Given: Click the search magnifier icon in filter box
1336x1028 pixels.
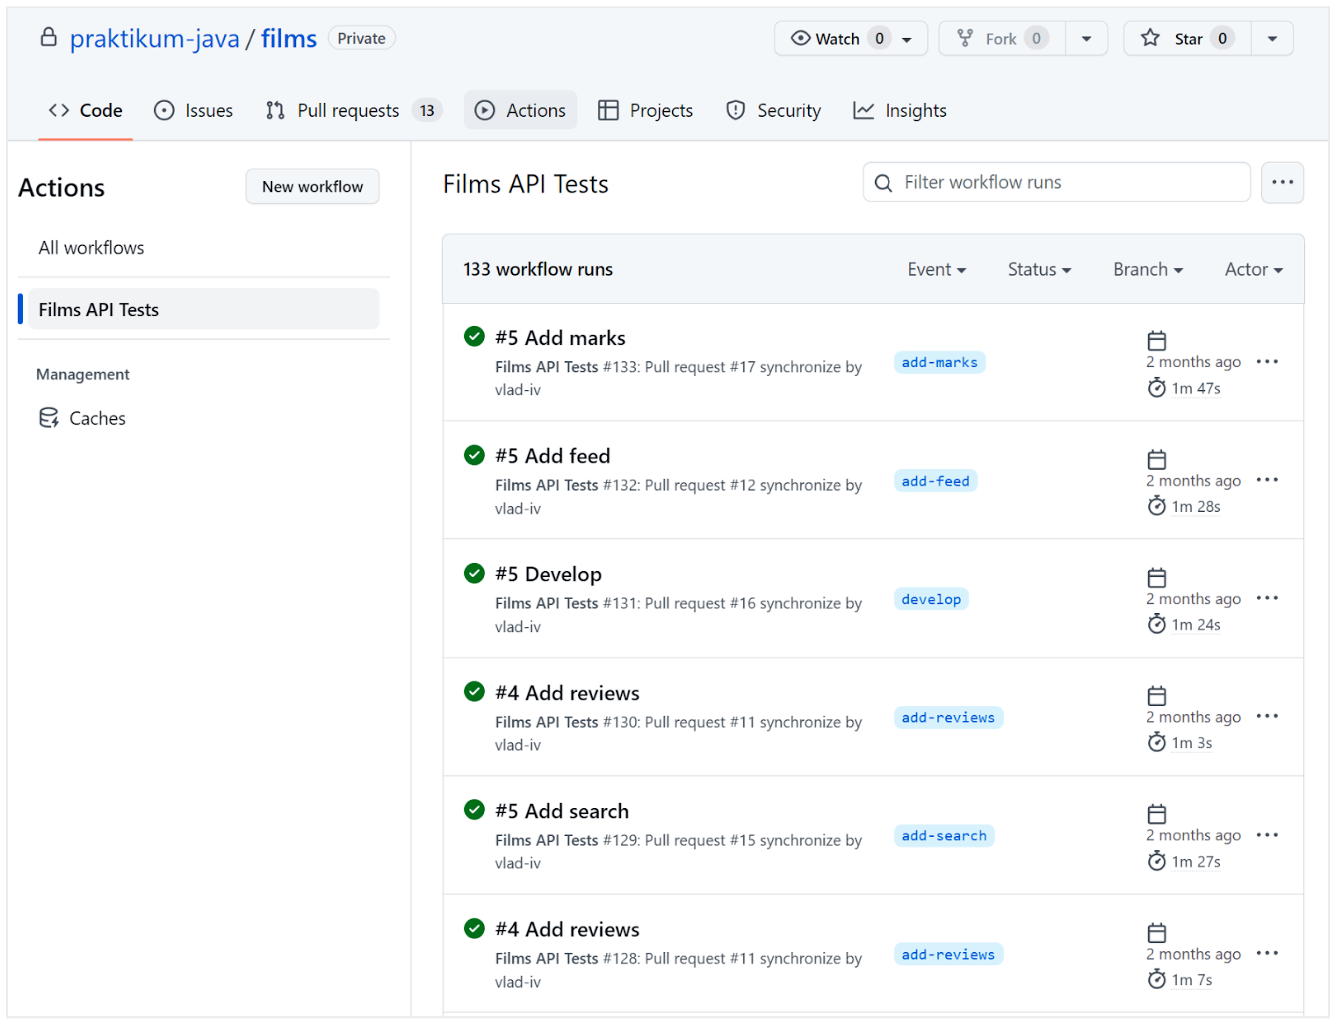Looking at the screenshot, I should (x=883, y=183).
